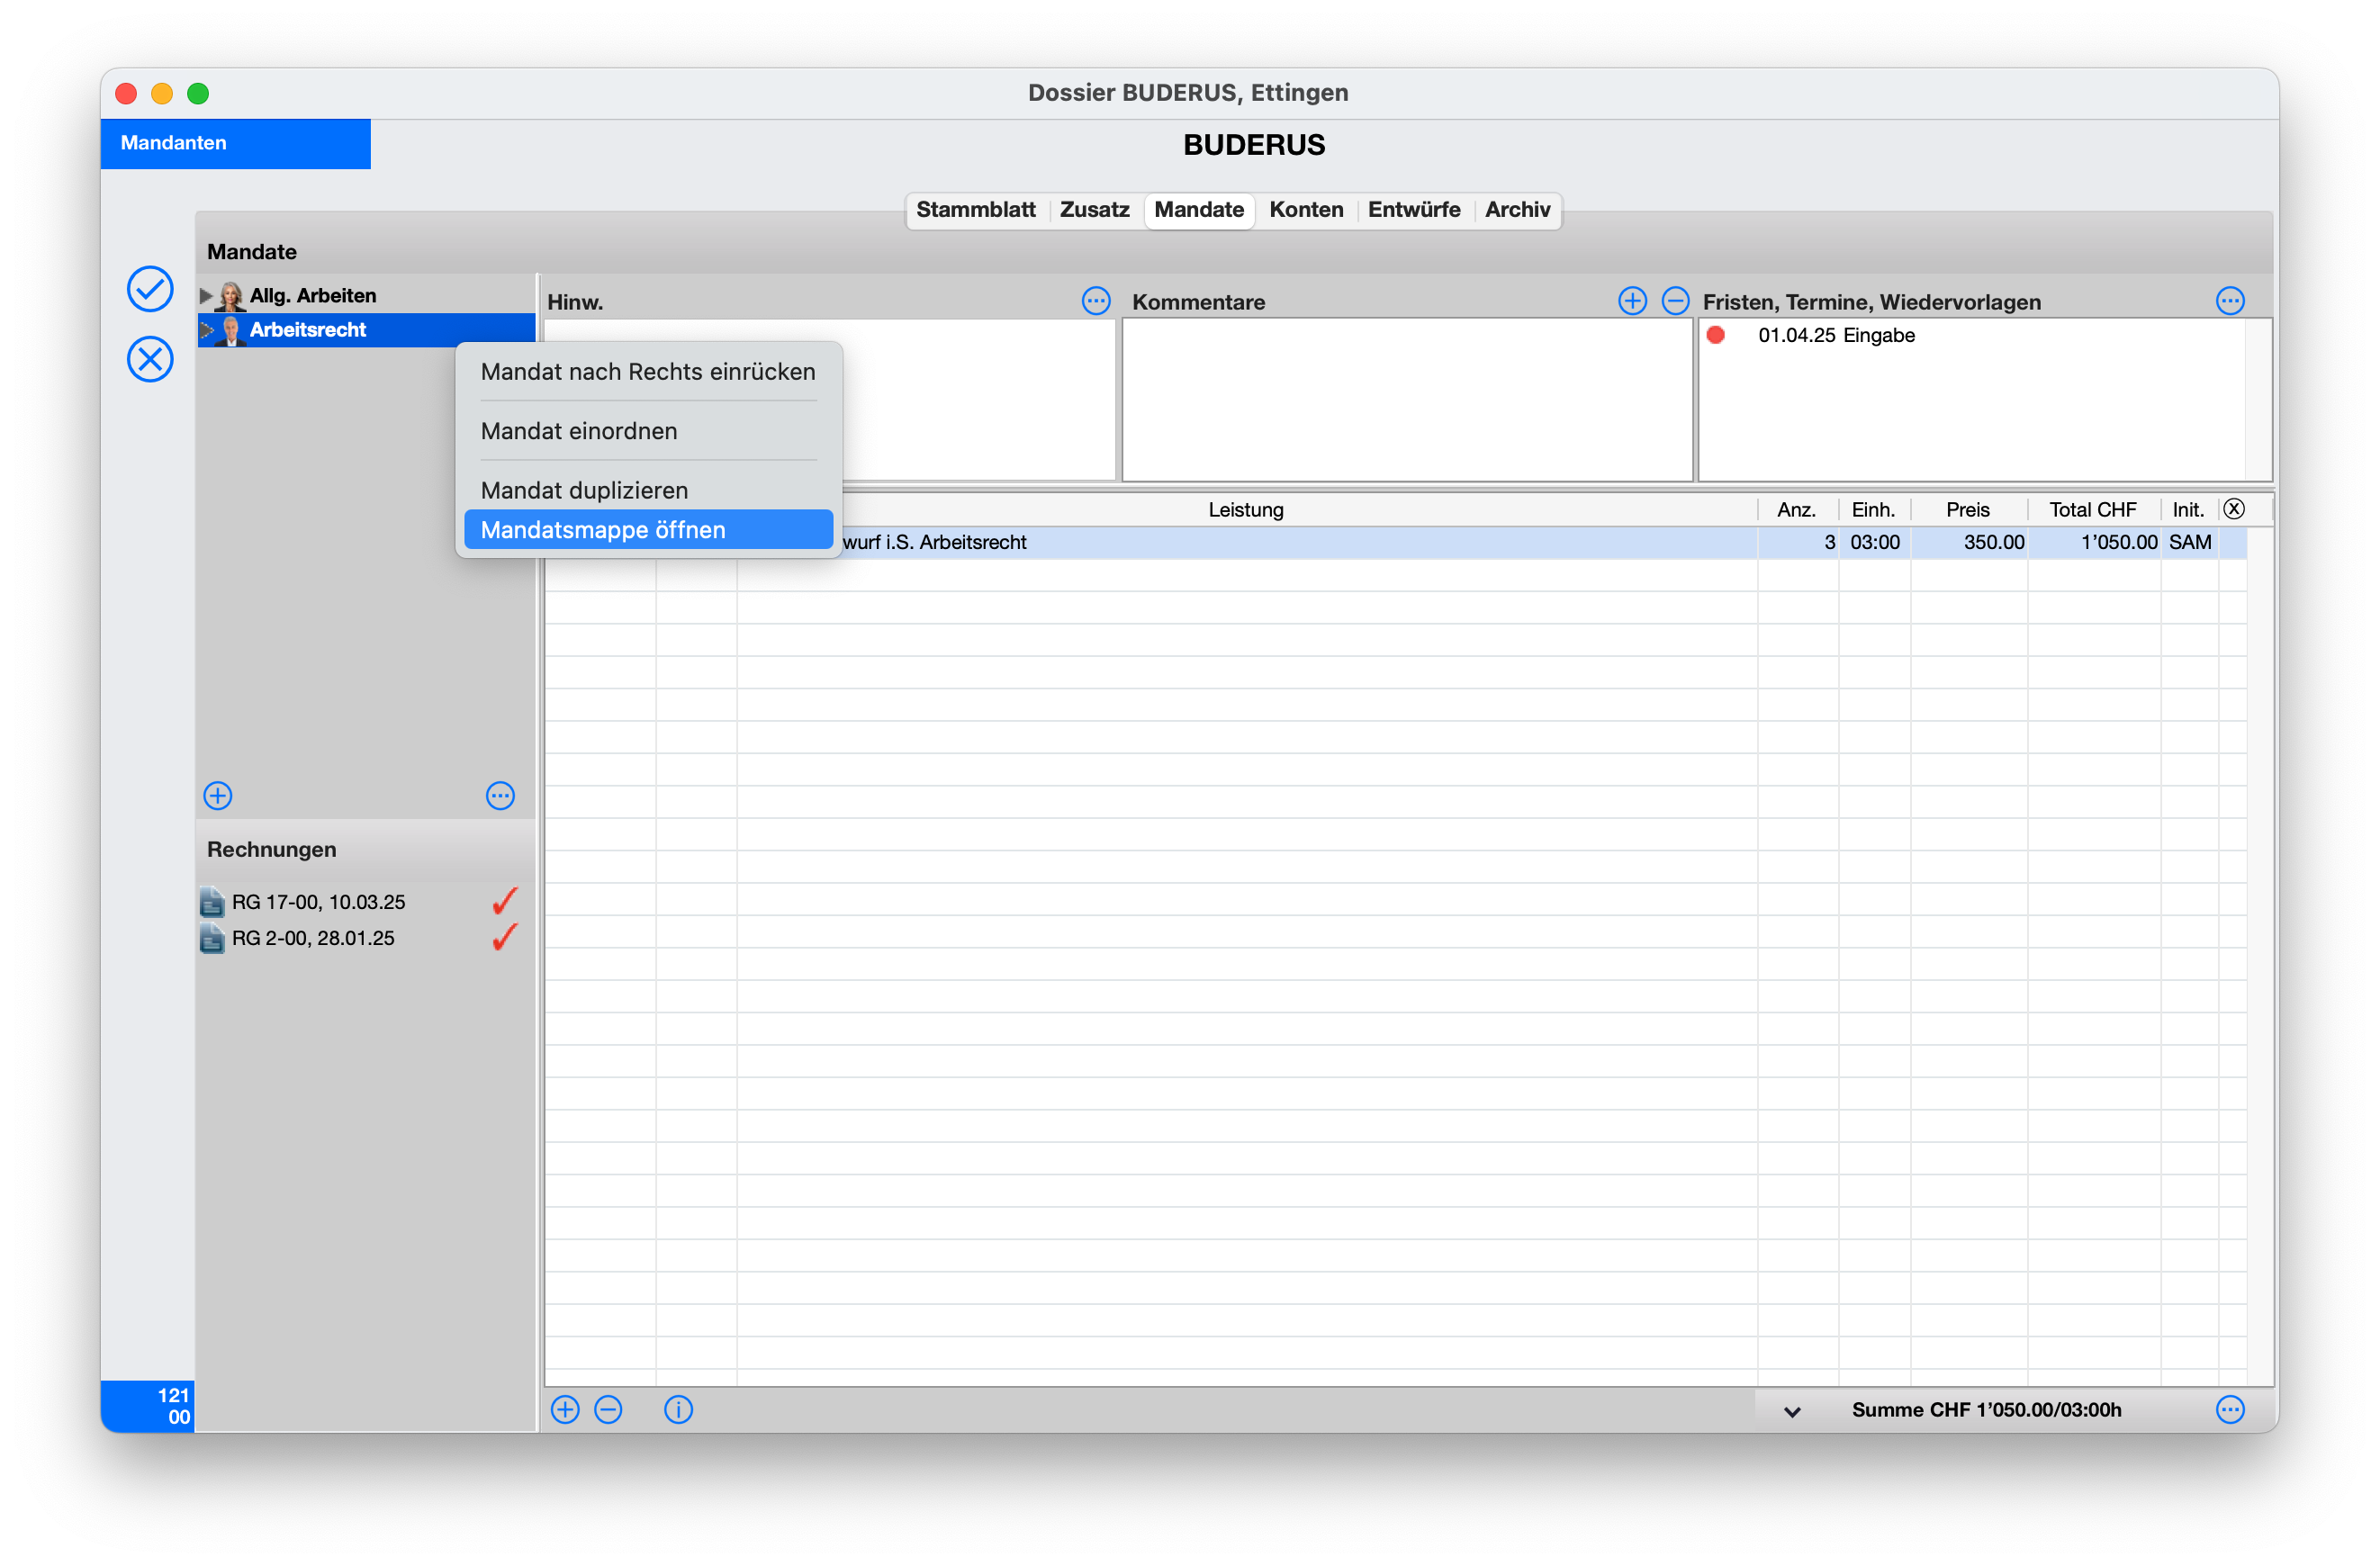This screenshot has width=2380, height=1566.
Task: Click the blue checkmark confirm icon
Action: (x=150, y=289)
